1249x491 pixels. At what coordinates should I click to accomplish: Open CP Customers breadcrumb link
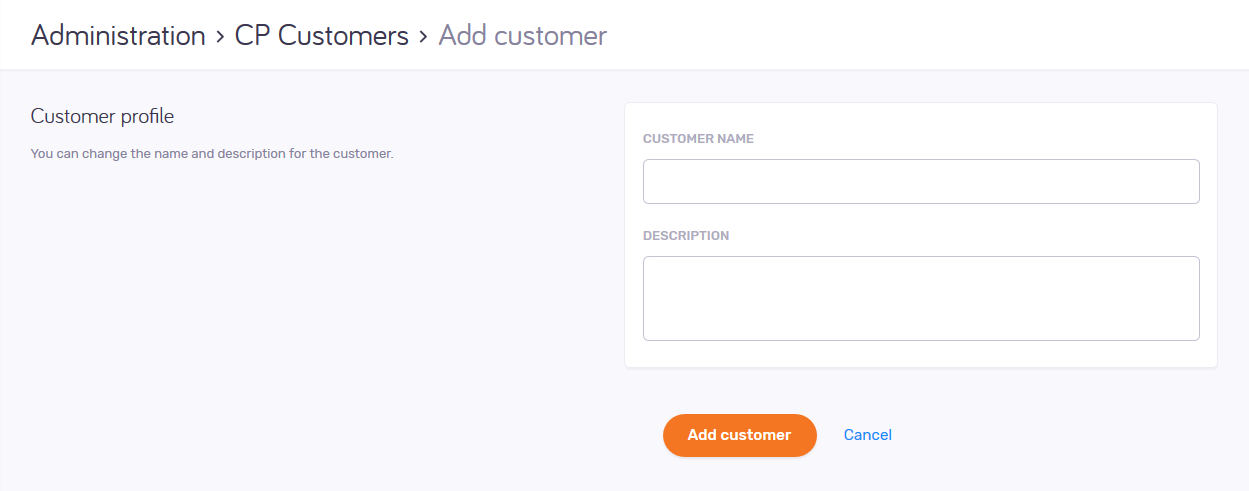tap(321, 36)
